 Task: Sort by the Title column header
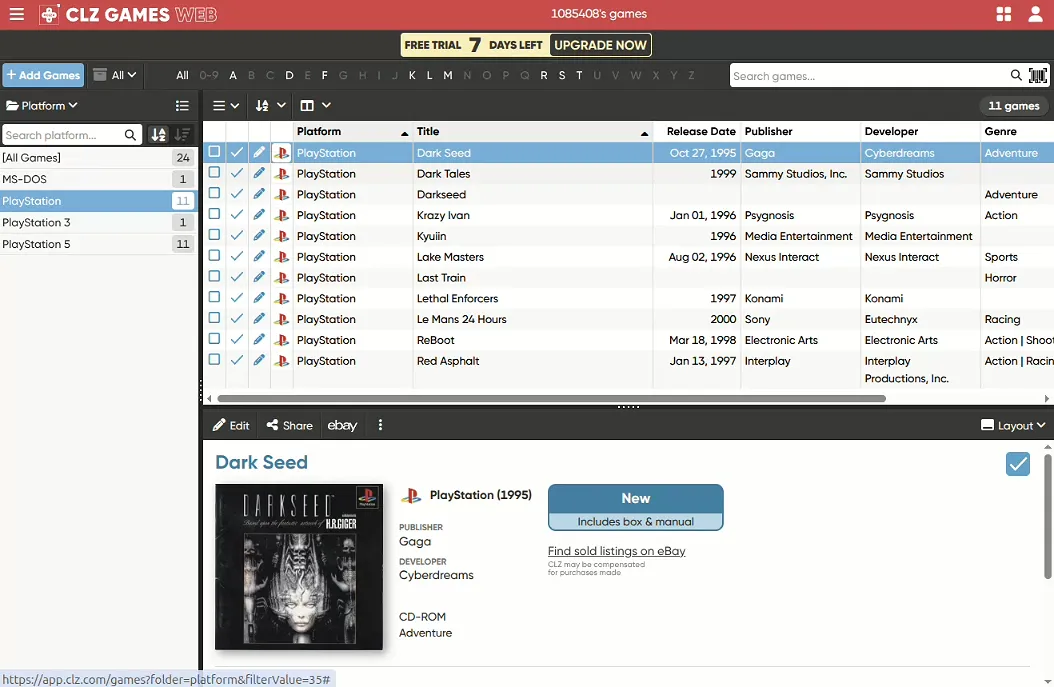click(532, 131)
